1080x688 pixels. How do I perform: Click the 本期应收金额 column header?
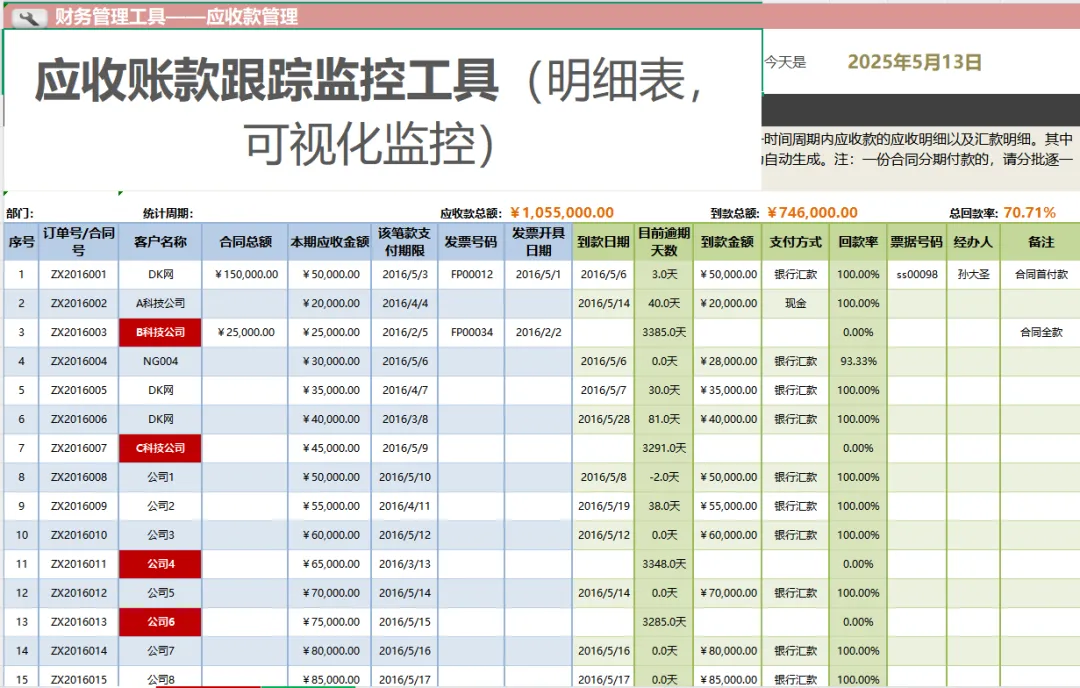coord(330,242)
